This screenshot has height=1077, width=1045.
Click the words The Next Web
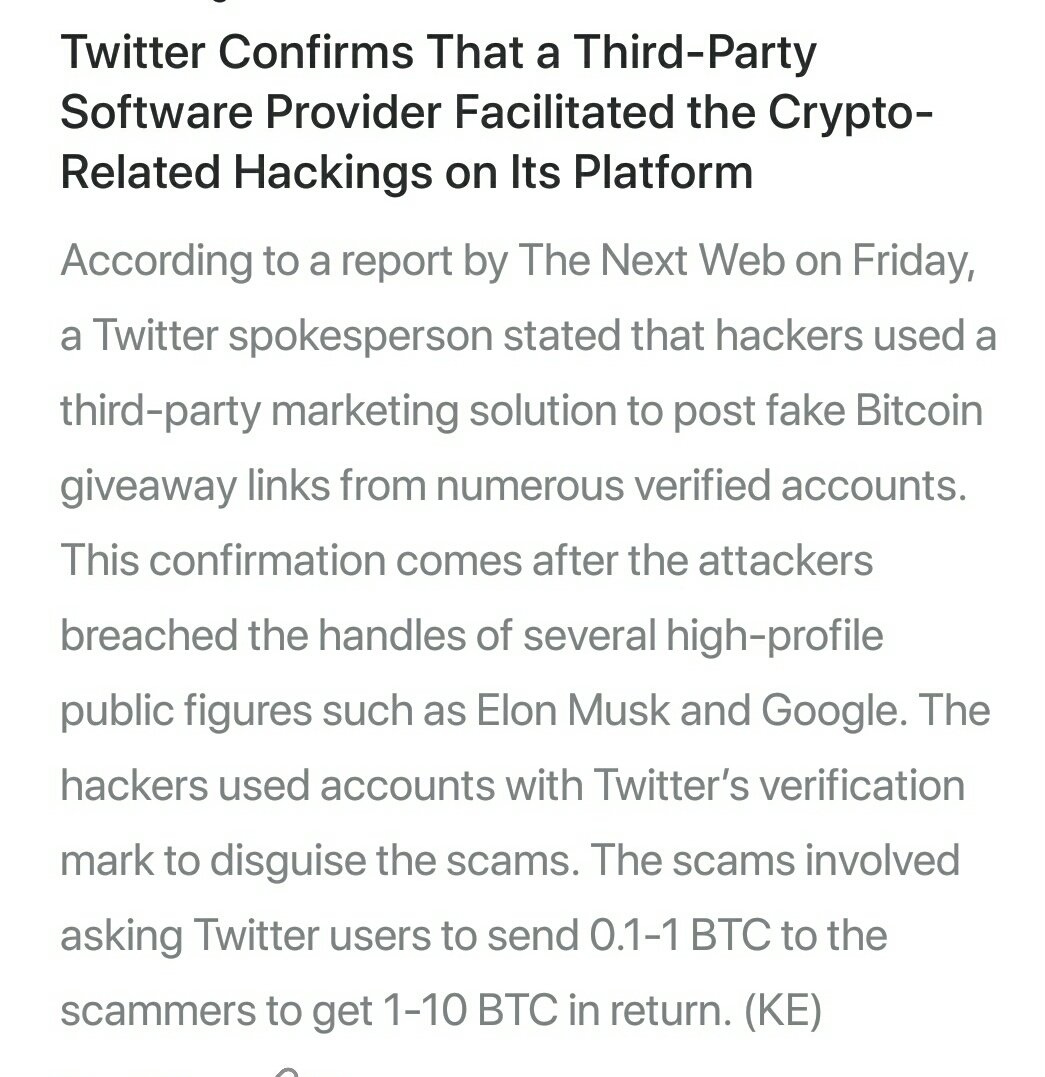point(651,261)
